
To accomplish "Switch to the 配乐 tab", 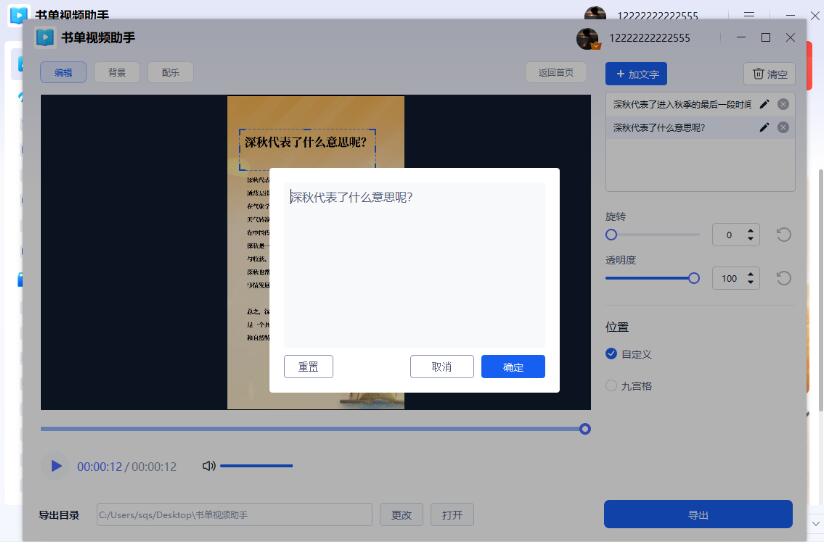I will coord(170,72).
